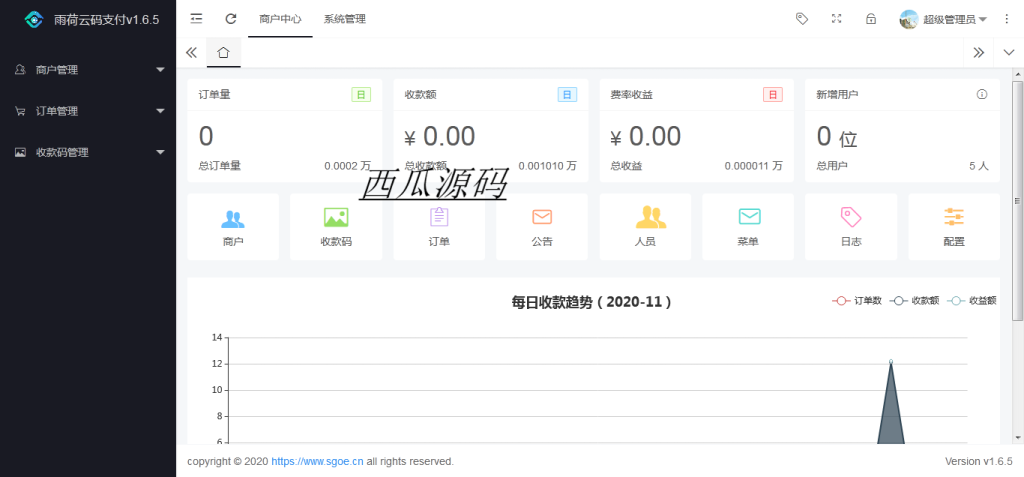Go to the home tab house icon
Screen dimensions: 1024x477
(223, 53)
